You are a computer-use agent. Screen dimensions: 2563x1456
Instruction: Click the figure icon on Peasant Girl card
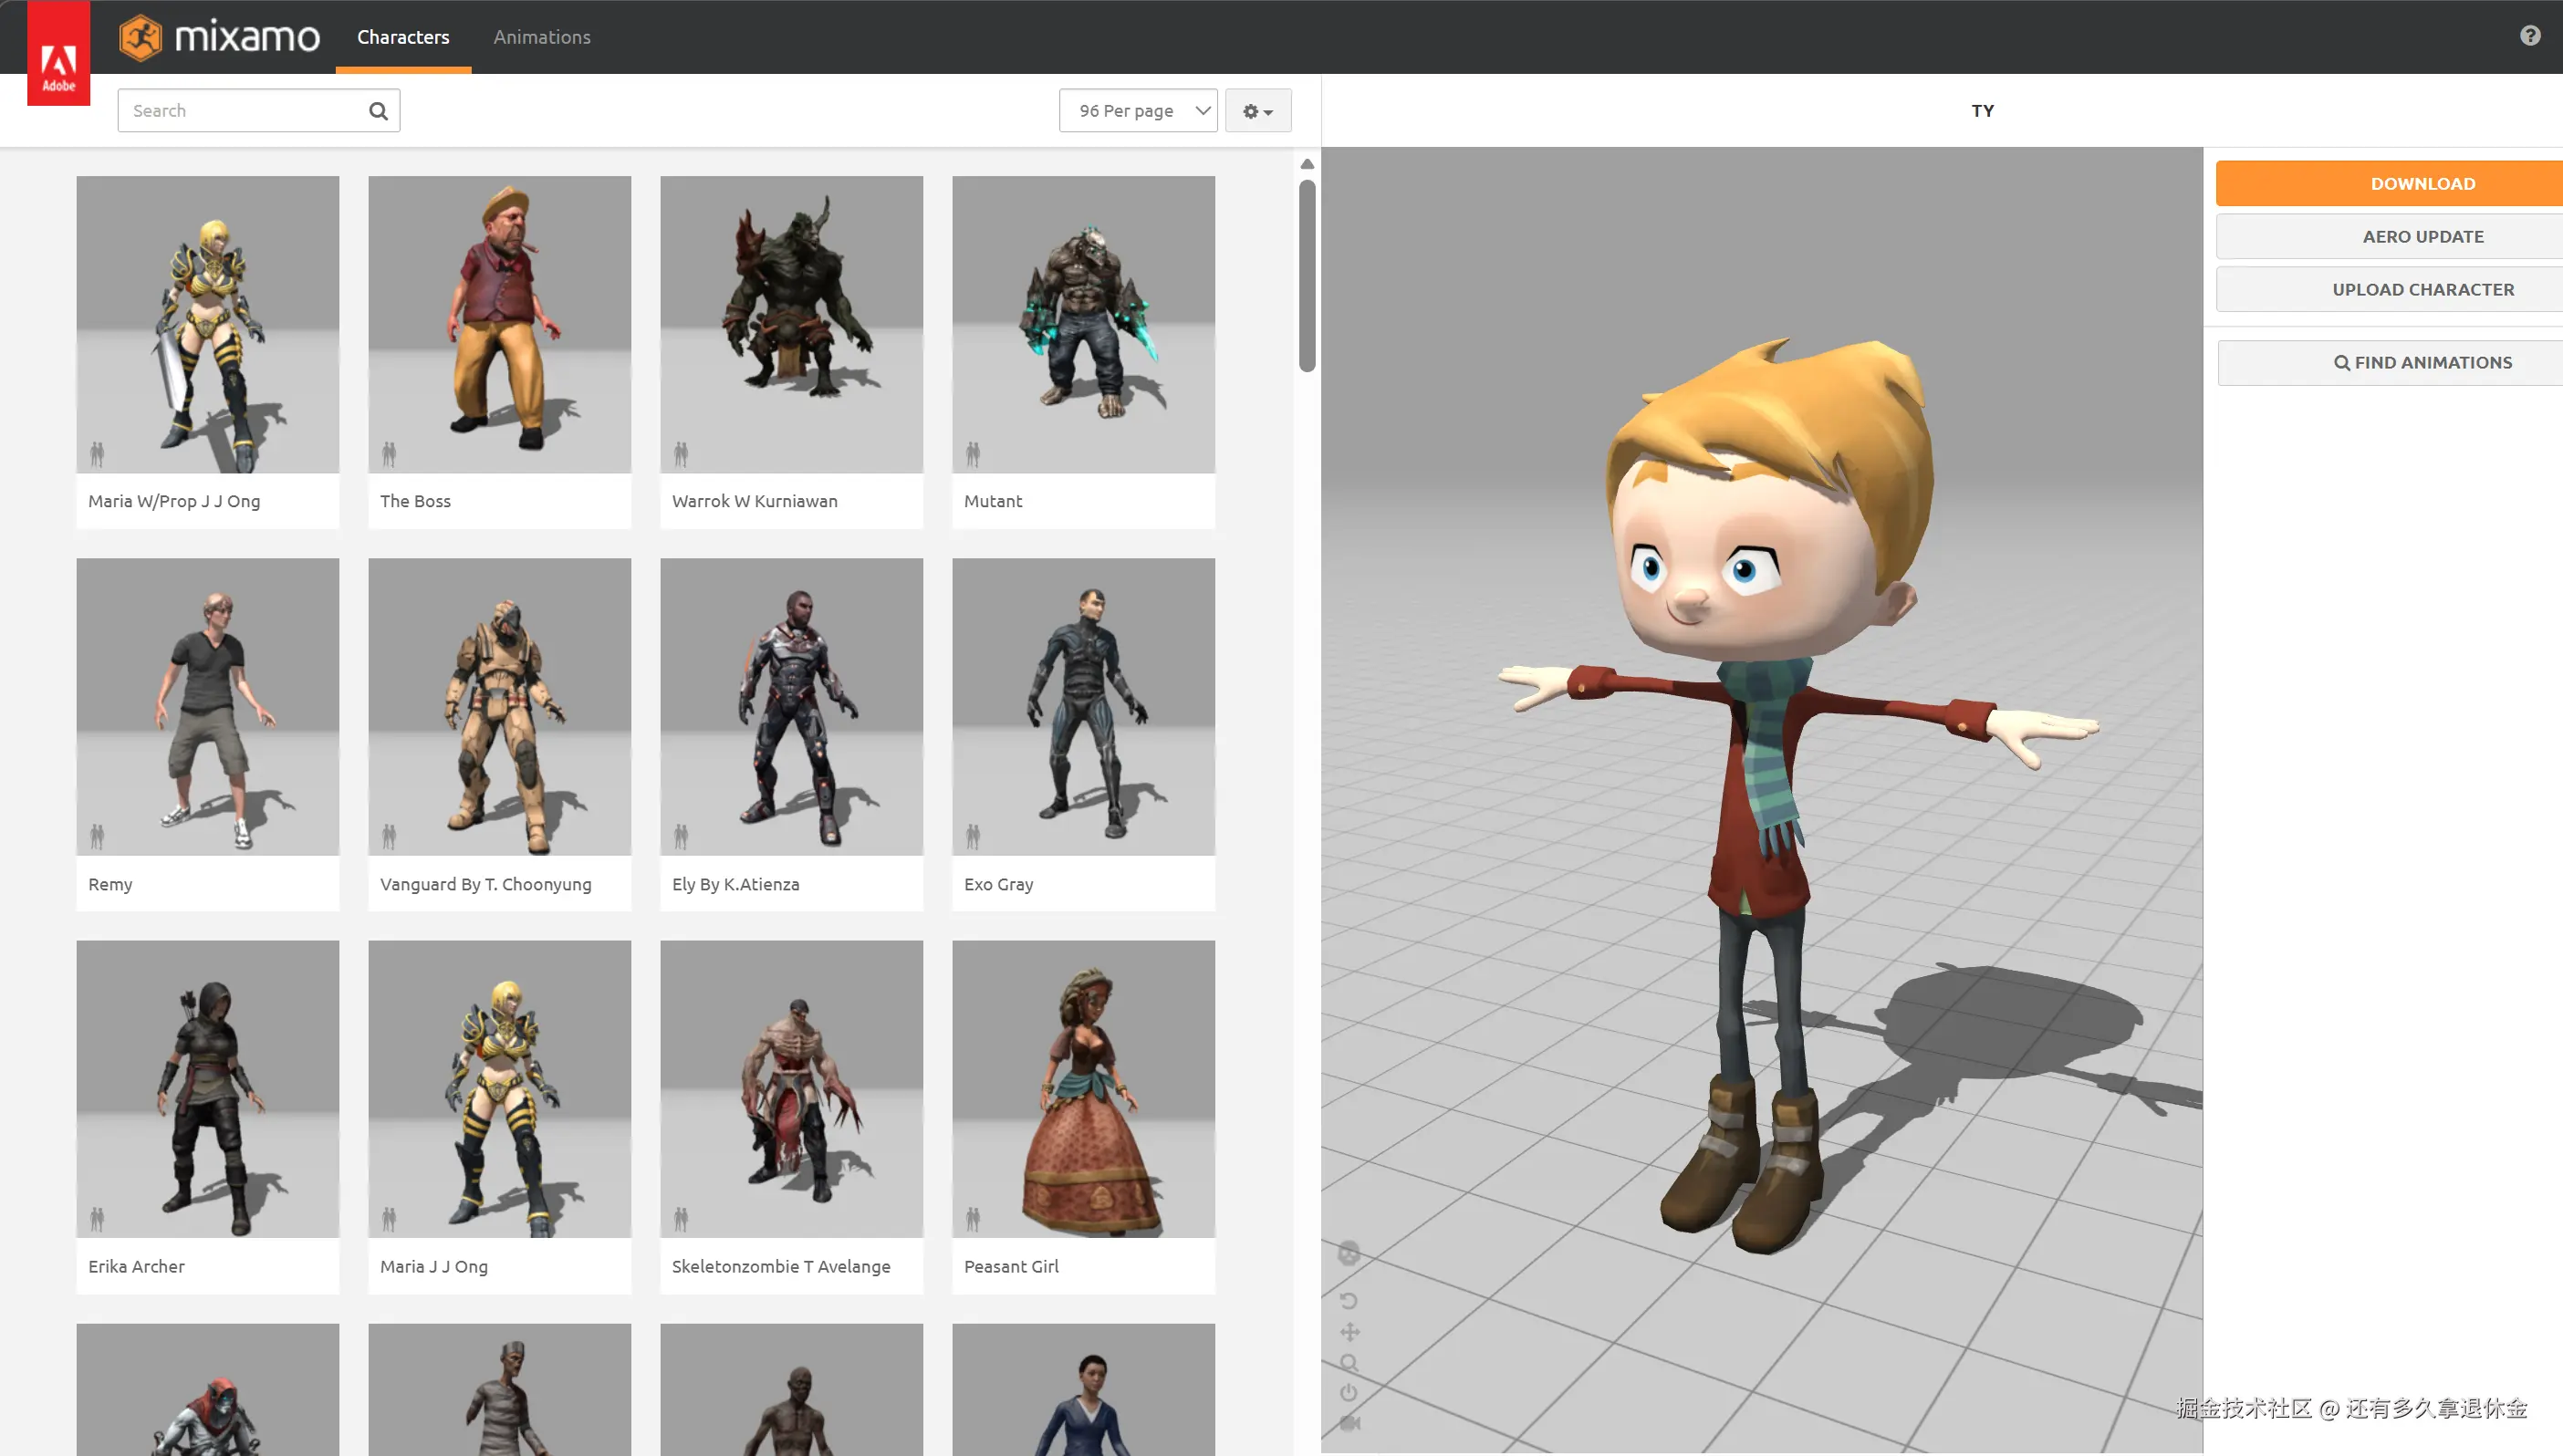pos(973,1219)
